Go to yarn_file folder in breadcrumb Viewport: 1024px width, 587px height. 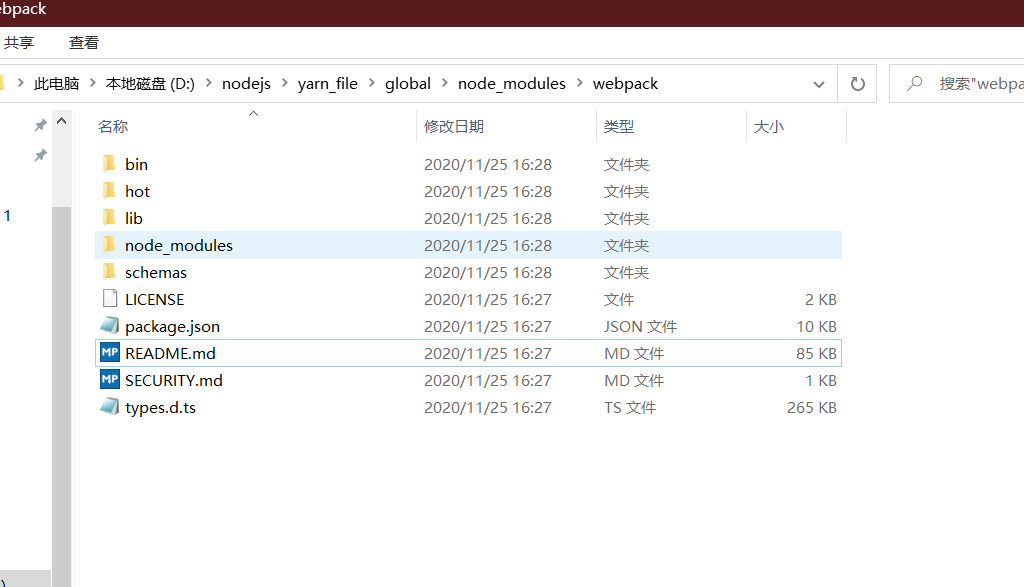328,84
